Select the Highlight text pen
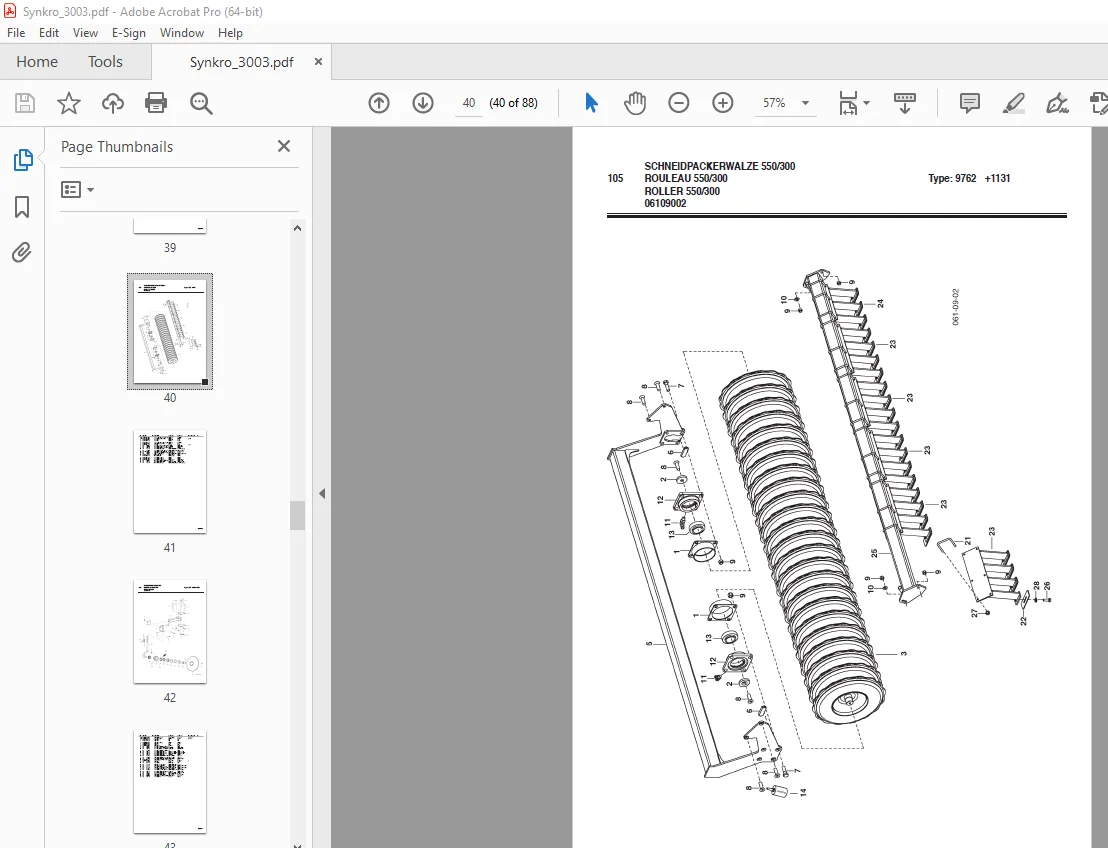The height and width of the screenshot is (848, 1108). (1013, 103)
